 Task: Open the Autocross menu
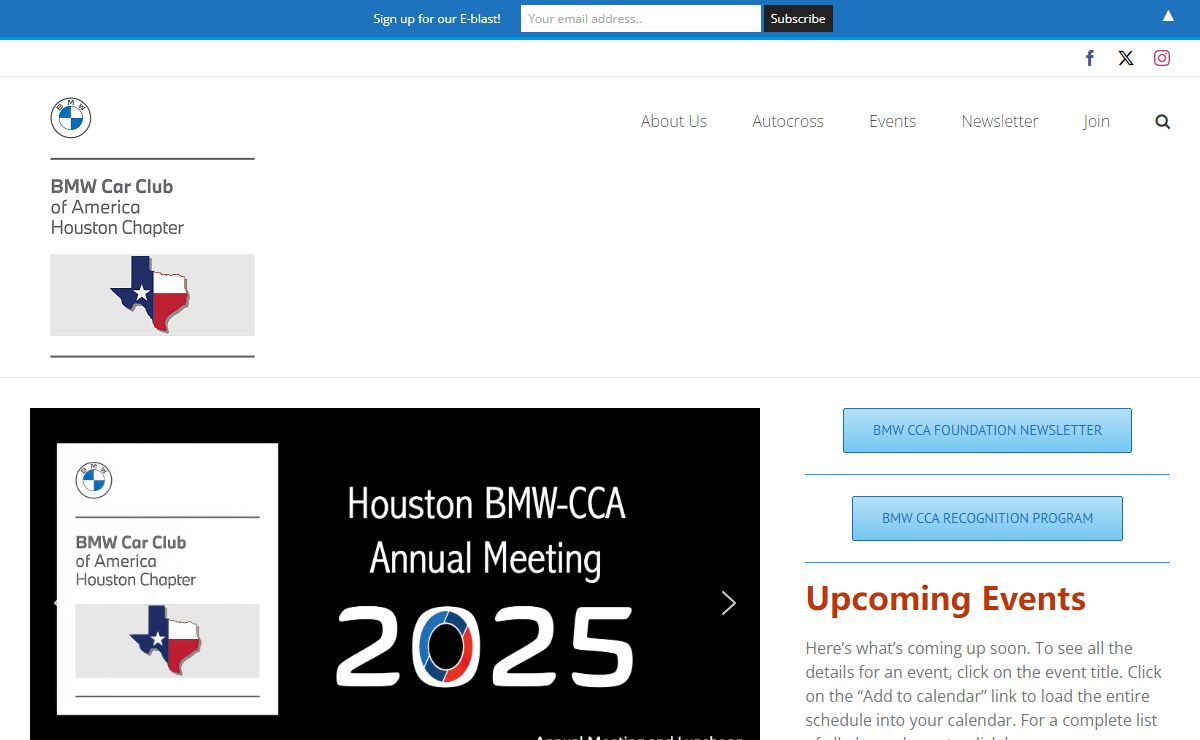click(x=788, y=121)
